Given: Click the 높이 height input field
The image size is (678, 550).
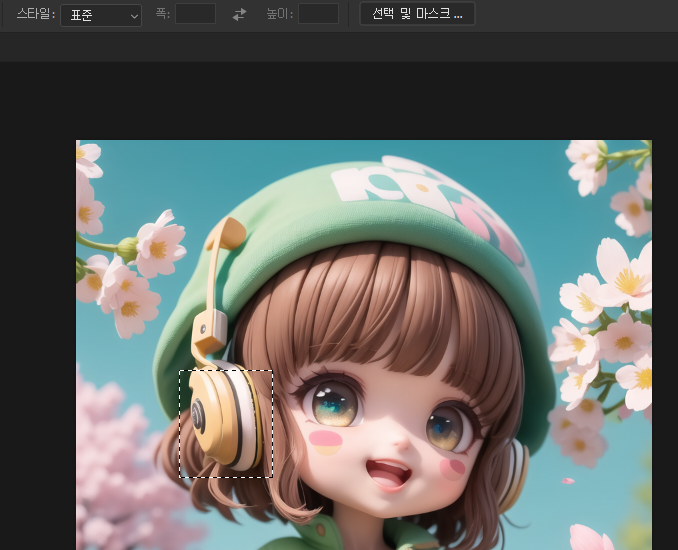Looking at the screenshot, I should click(318, 13).
